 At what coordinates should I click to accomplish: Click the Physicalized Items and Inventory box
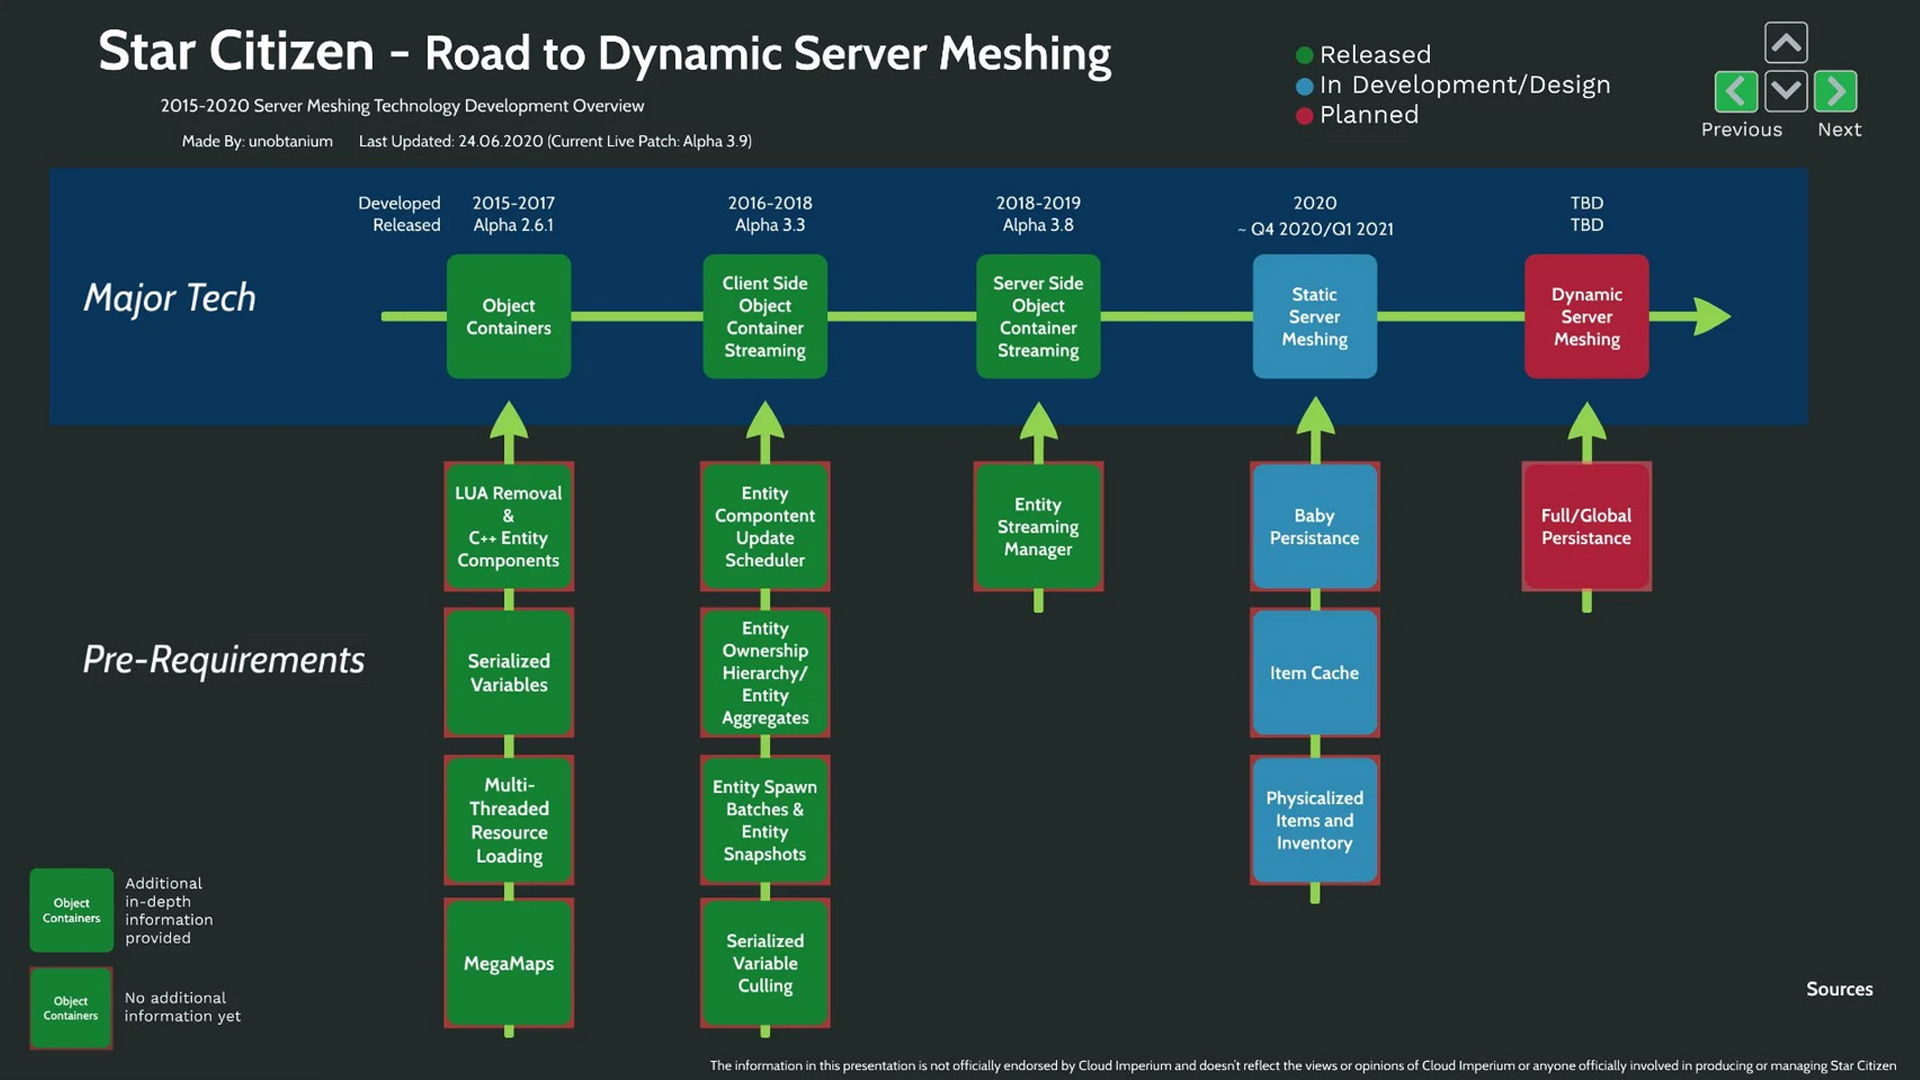1314,820
